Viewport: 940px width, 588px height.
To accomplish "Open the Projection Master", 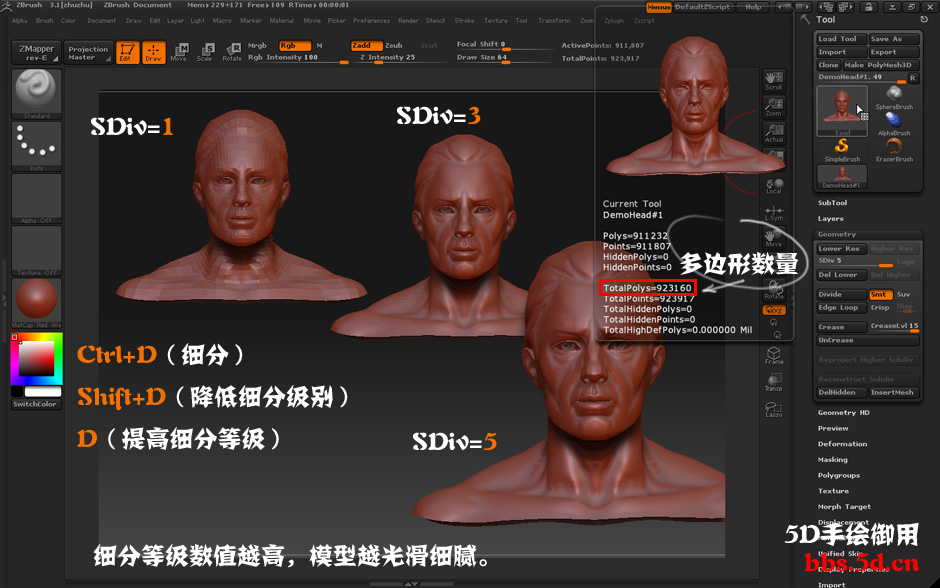I will (88, 53).
